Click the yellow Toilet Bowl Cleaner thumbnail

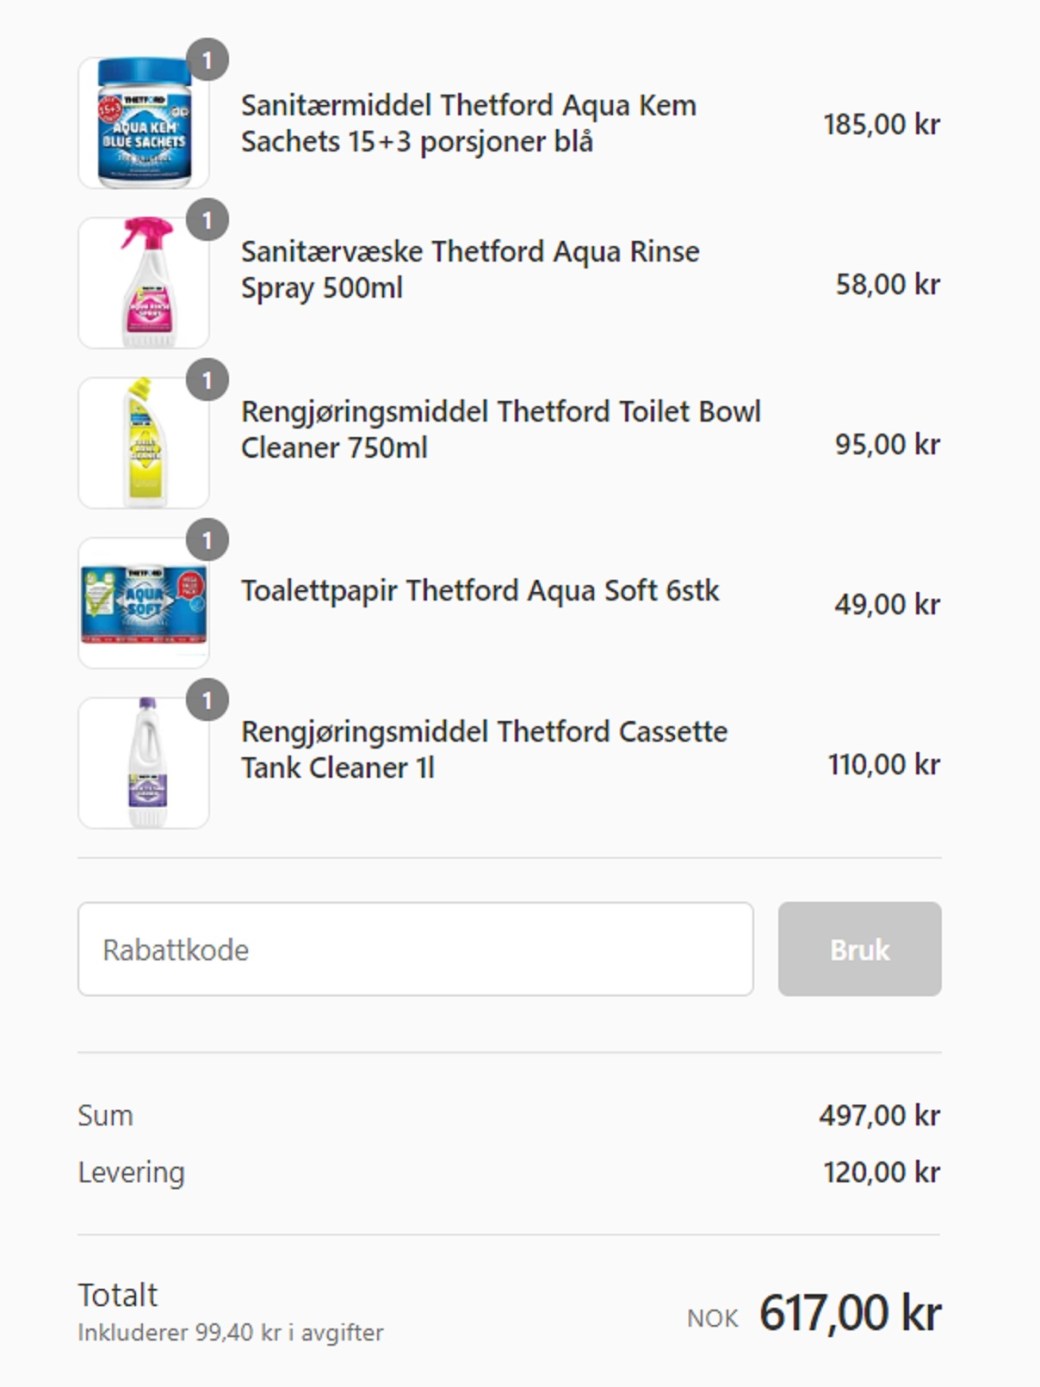143,444
